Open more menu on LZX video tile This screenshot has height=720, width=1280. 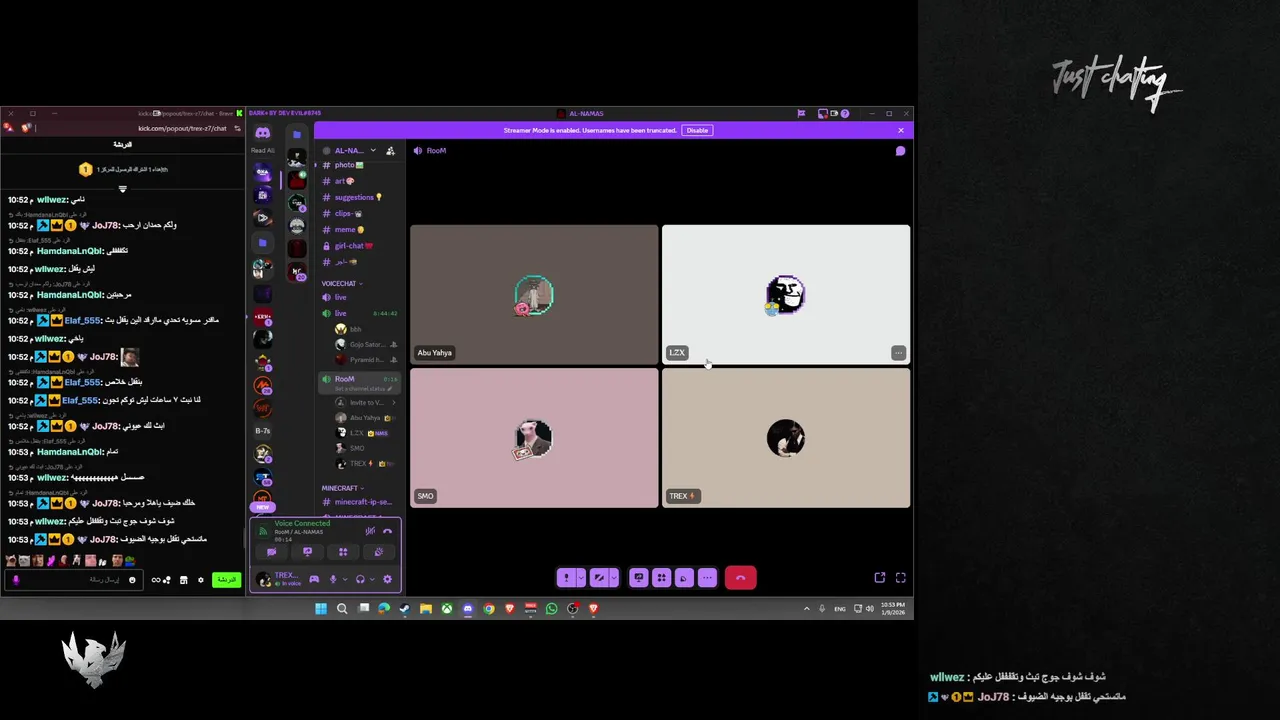point(898,353)
